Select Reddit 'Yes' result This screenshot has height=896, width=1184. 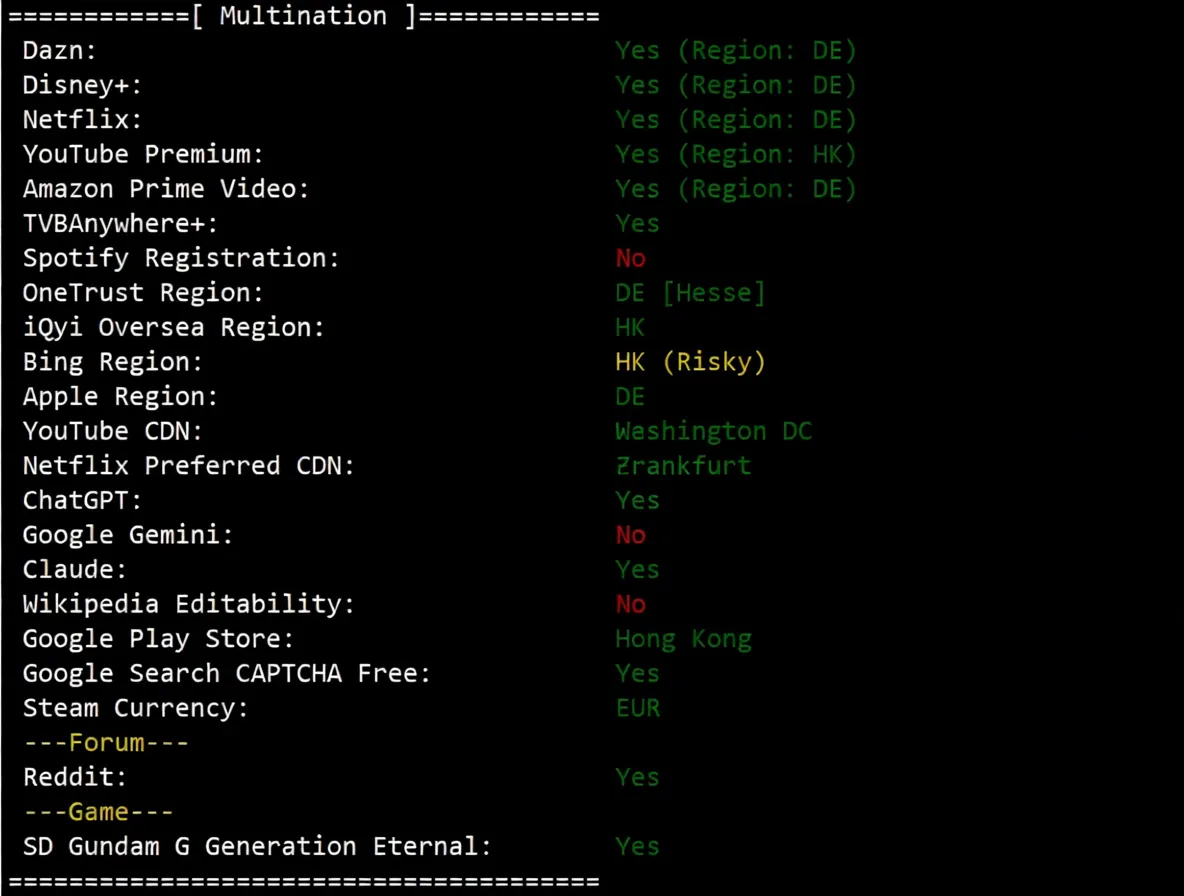(637, 777)
